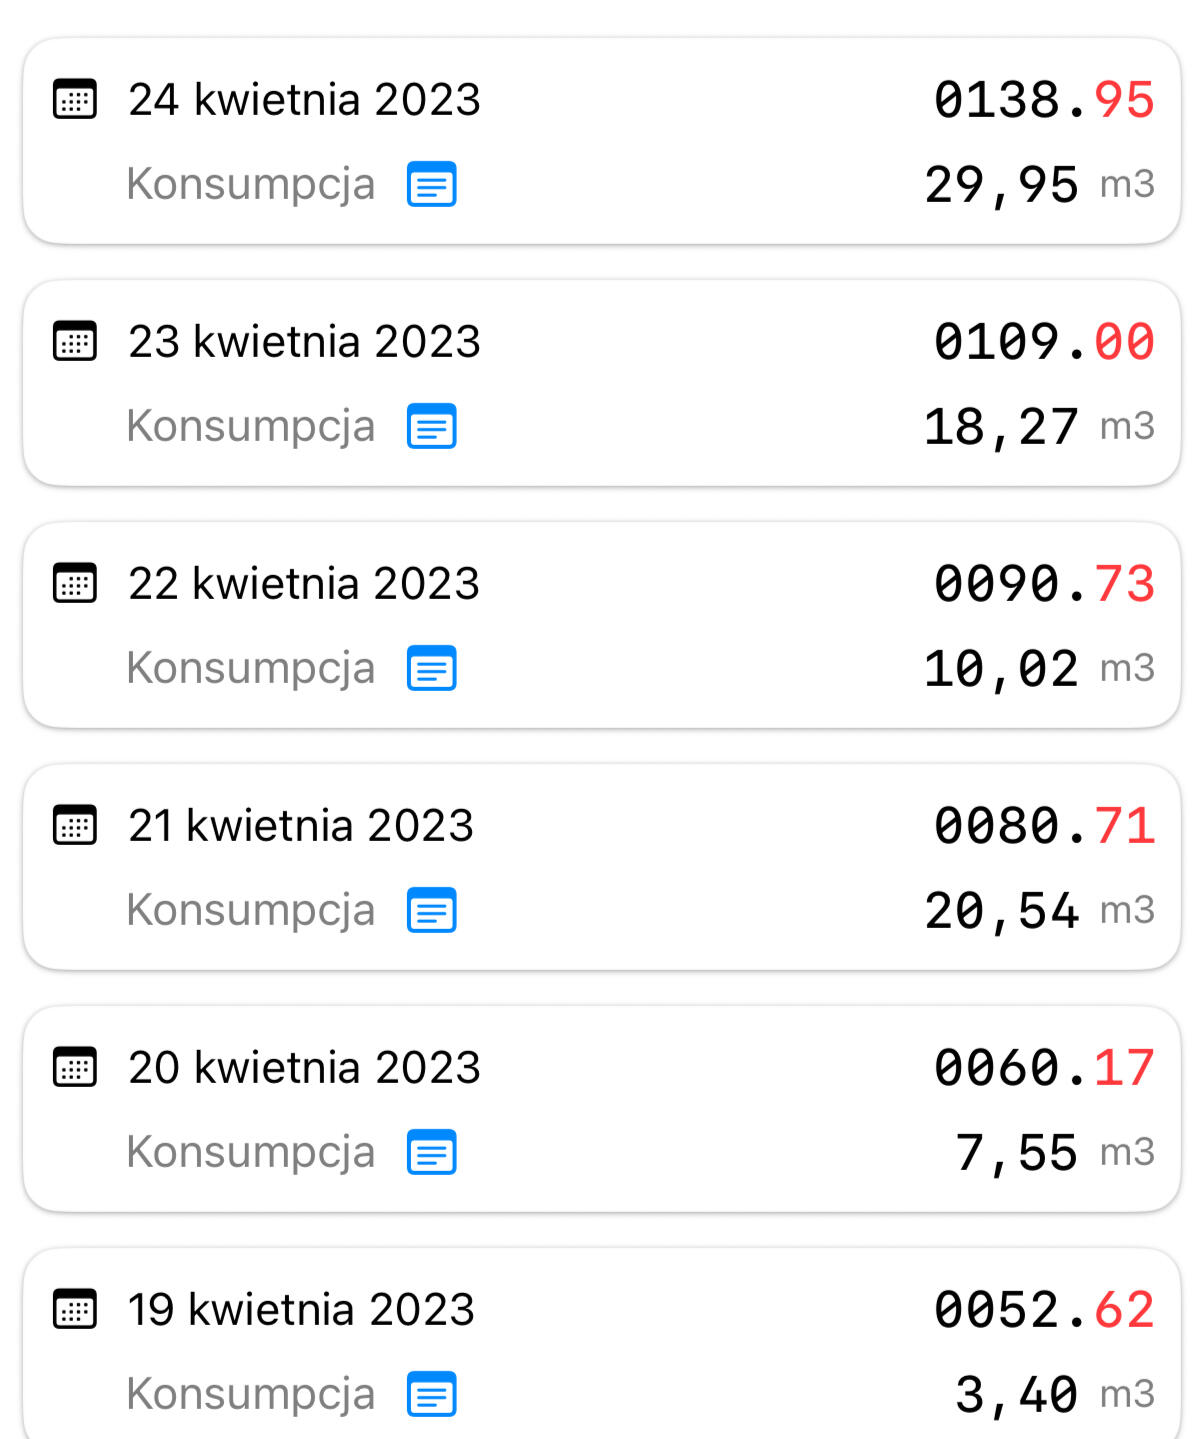Viewport: 1204px width, 1439px height.
Task: Open the note icon for 20 kwietnia
Action: [432, 1153]
